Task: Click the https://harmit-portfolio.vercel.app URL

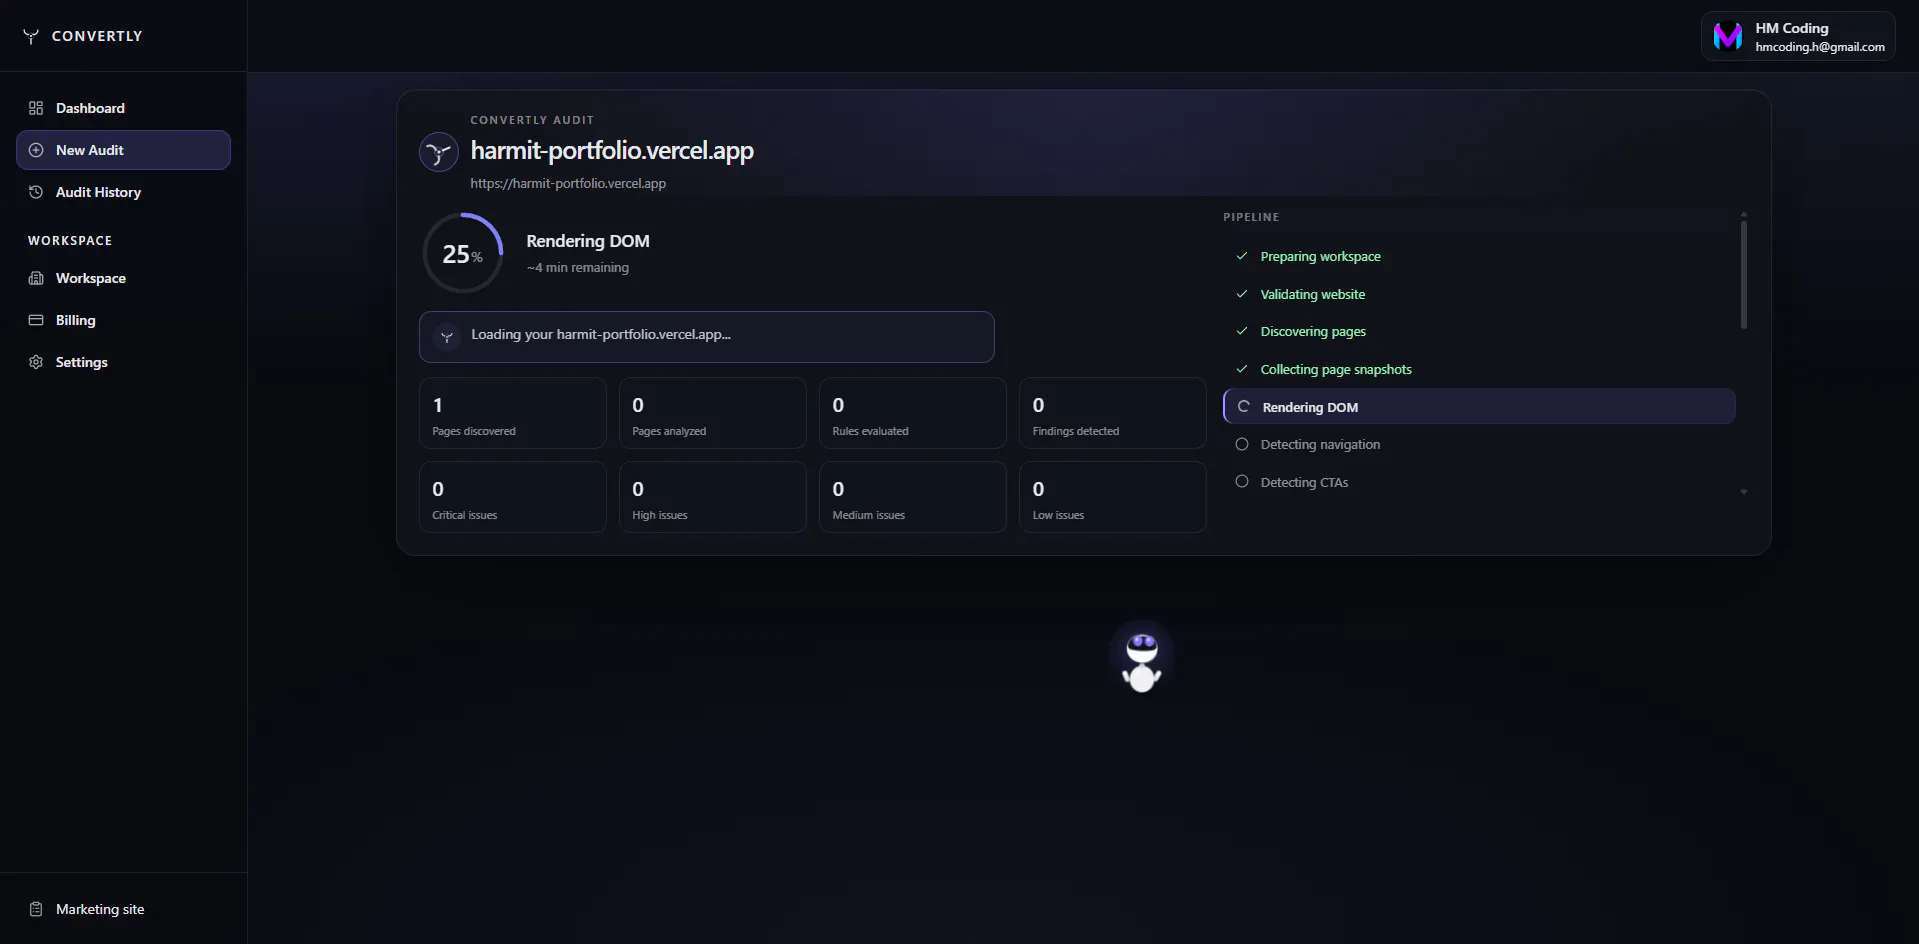Action: pos(568,184)
